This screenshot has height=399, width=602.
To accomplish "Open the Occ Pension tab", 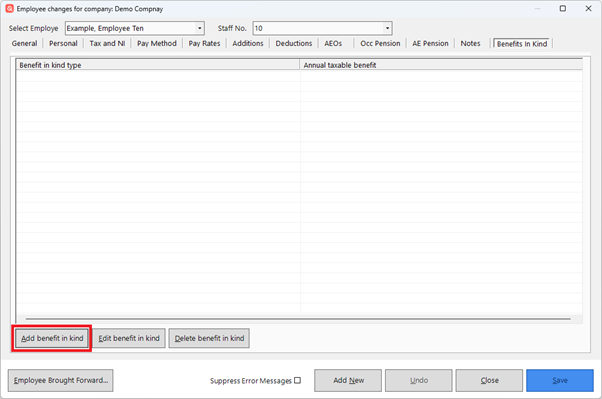I will [x=380, y=43].
